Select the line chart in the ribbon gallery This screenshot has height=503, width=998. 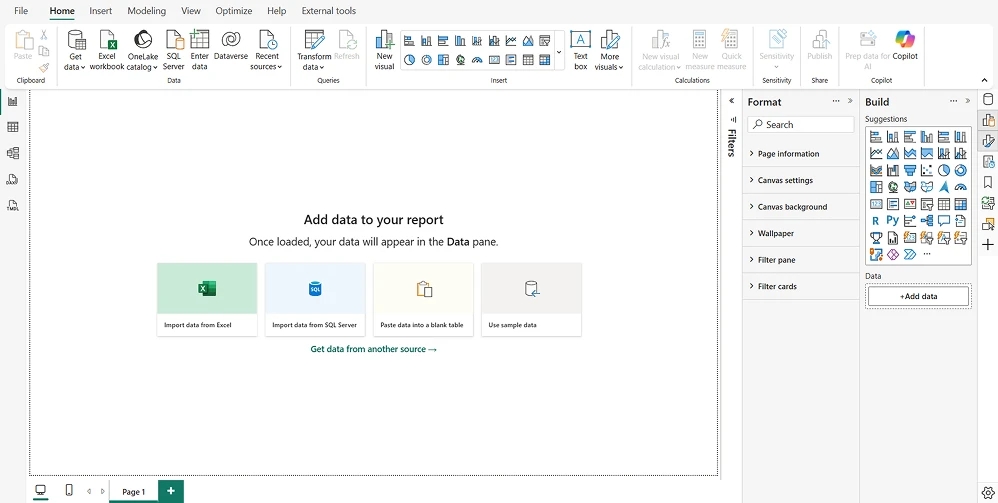pyautogui.click(x=511, y=41)
